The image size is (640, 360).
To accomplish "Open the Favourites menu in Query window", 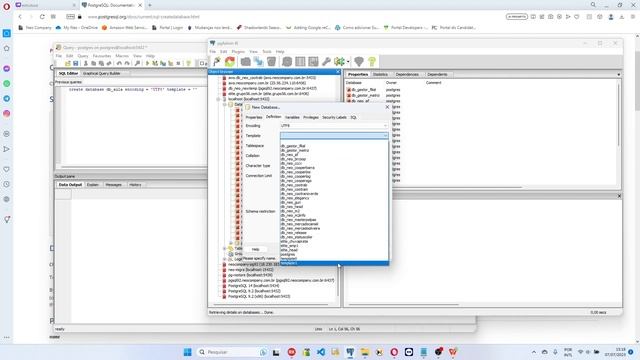I will (102, 56).
